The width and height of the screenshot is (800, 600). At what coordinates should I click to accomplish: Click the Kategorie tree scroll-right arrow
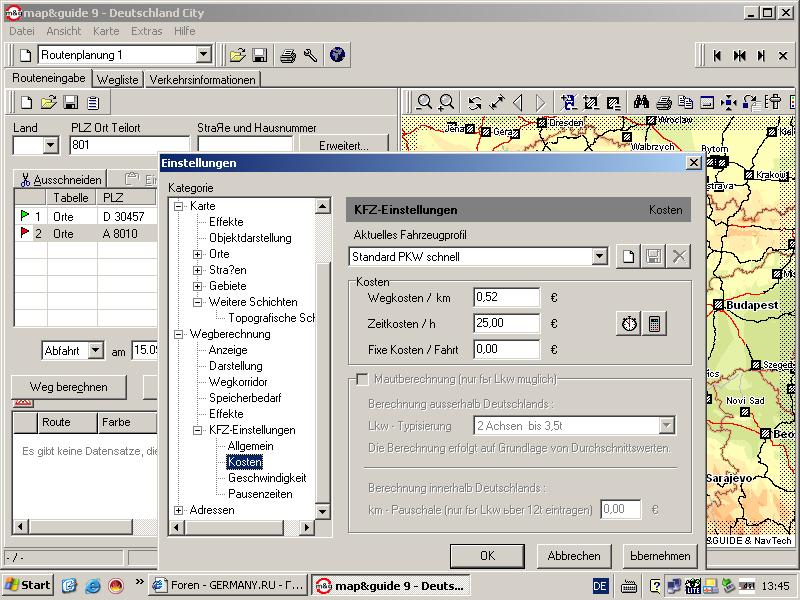coord(306,528)
